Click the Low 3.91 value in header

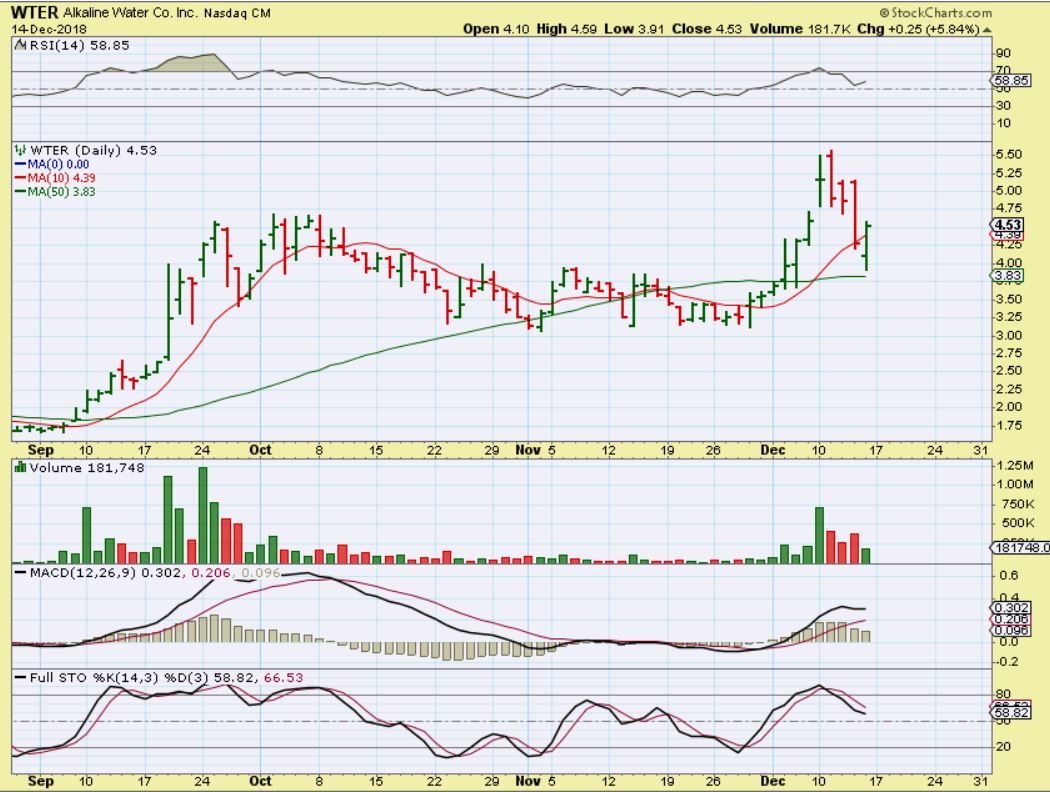(x=635, y=29)
